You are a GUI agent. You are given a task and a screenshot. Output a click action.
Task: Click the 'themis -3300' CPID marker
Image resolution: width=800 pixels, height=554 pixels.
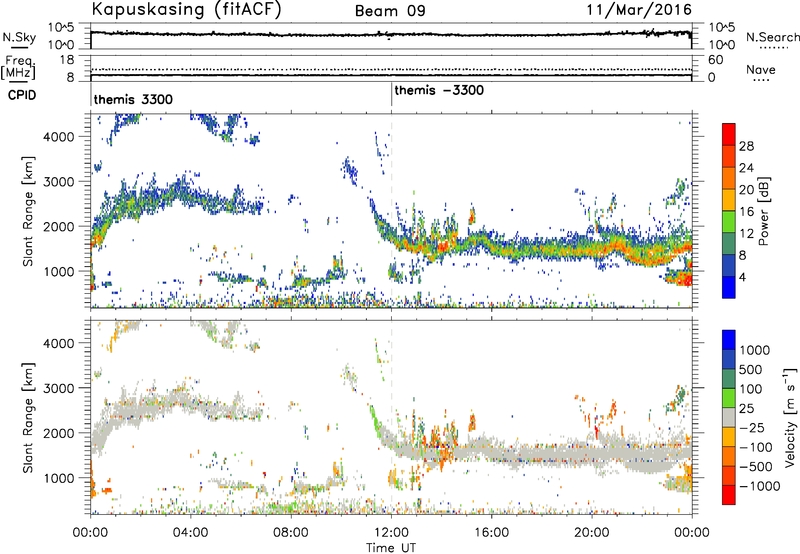click(x=439, y=91)
